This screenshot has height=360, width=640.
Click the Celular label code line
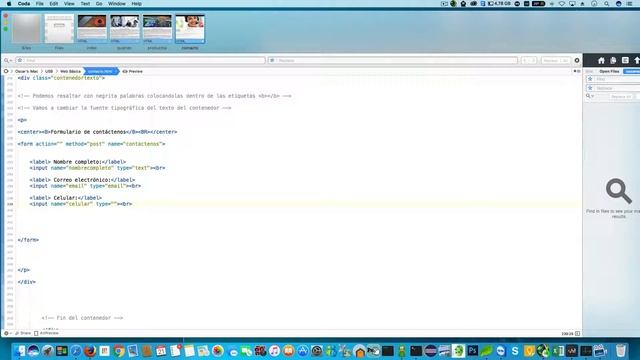pyautogui.click(x=66, y=198)
